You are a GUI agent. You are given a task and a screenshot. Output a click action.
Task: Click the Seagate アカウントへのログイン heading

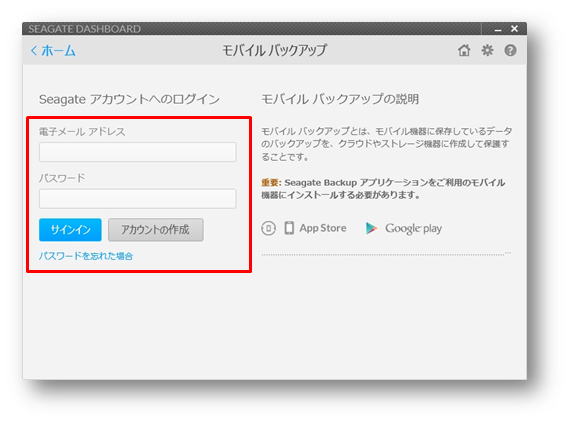pos(129,99)
